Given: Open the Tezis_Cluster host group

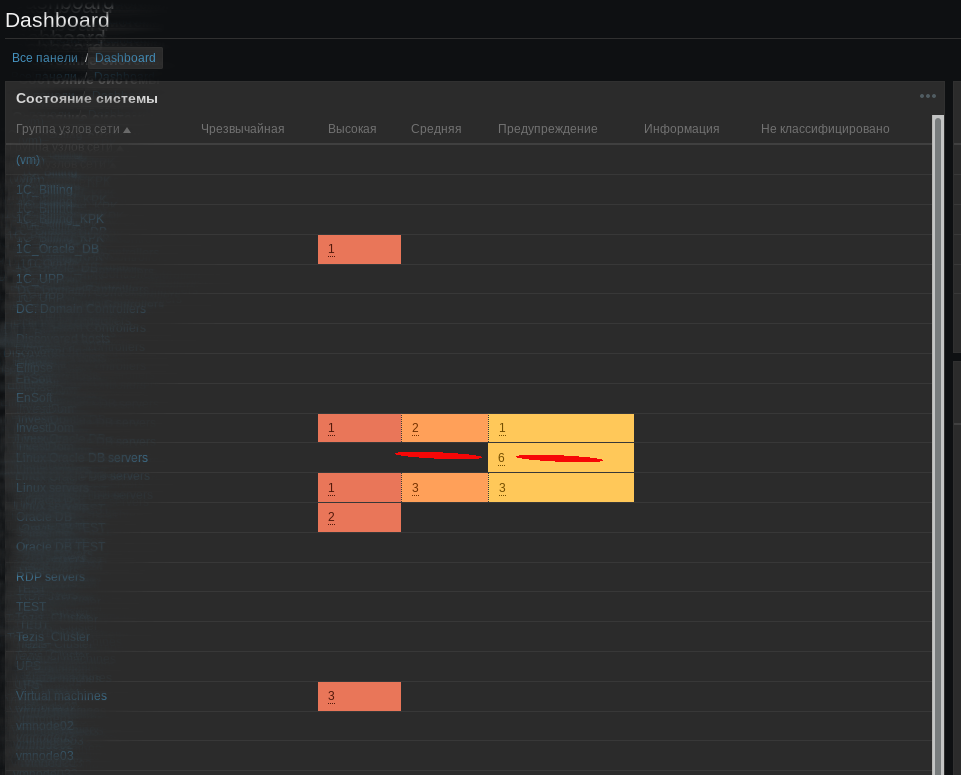Looking at the screenshot, I should click(x=53, y=637).
